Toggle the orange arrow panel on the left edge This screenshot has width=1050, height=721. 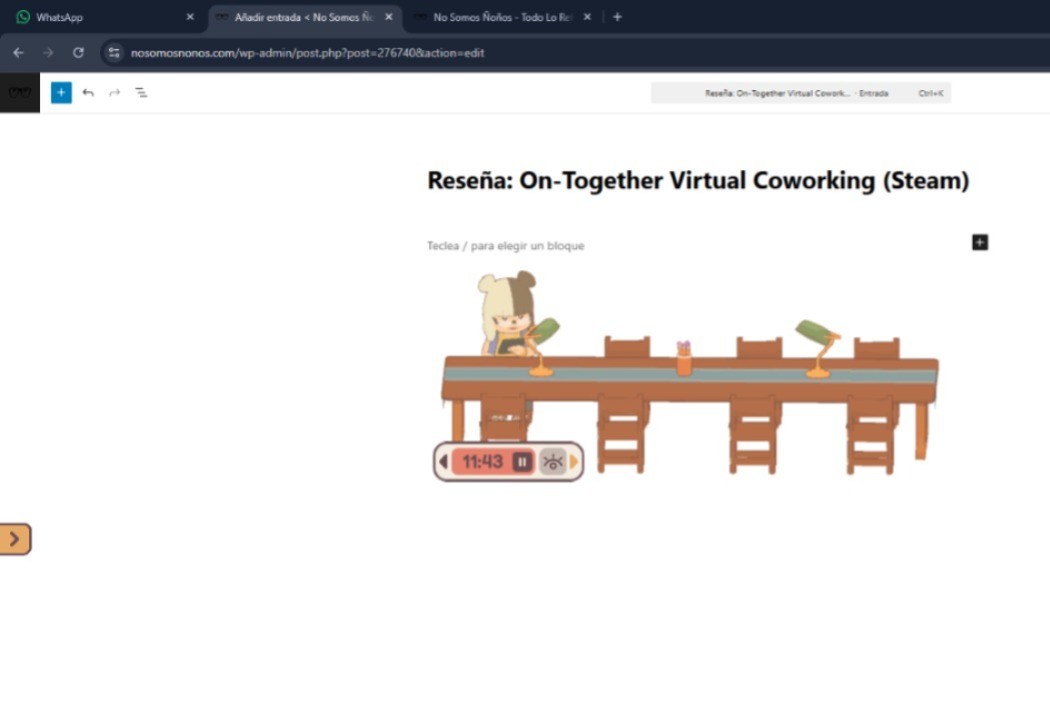click(15, 538)
